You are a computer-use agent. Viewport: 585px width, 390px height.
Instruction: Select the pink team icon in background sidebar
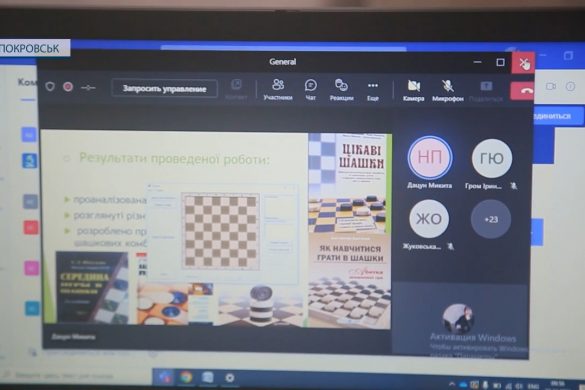coord(32,268)
